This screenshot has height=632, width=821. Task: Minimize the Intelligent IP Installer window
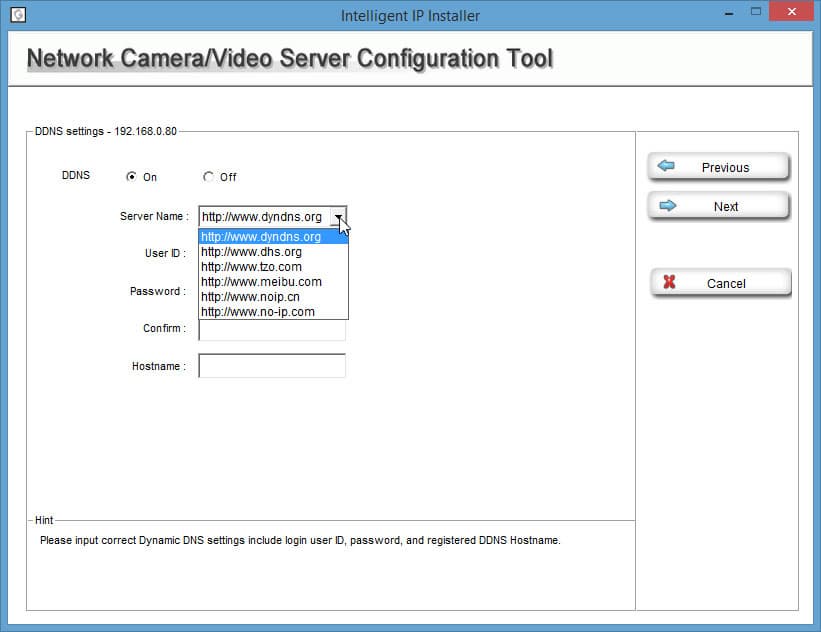[x=728, y=13]
